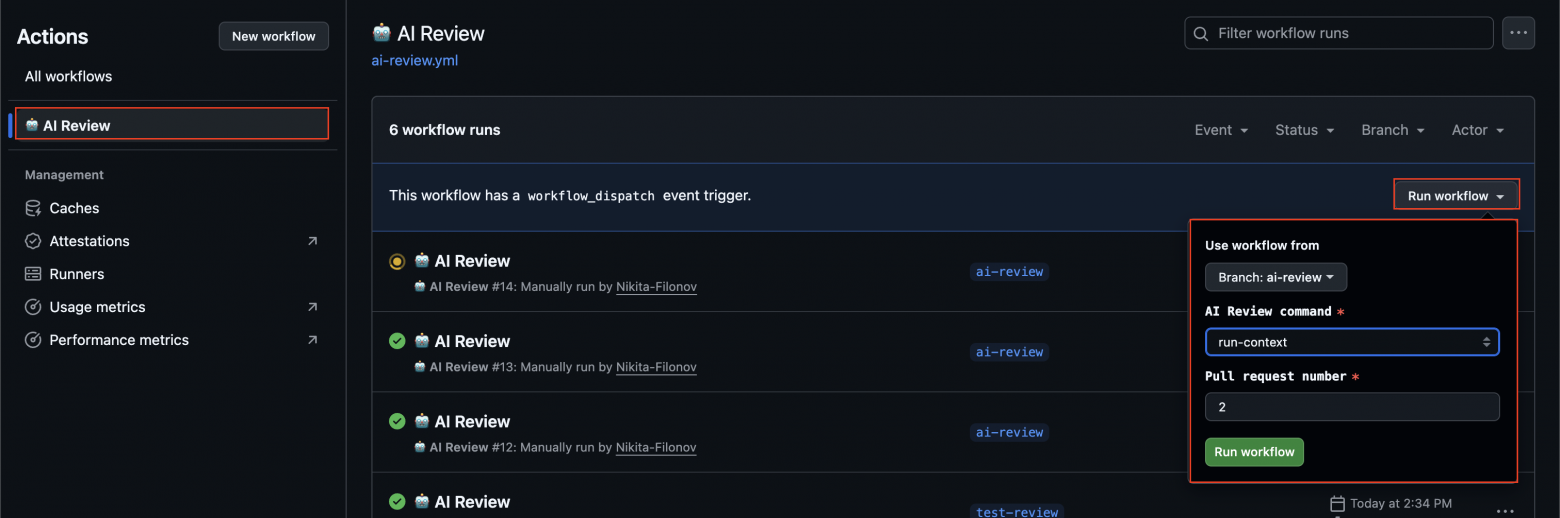Select the AI Review workflow in sidebar

pos(77,125)
